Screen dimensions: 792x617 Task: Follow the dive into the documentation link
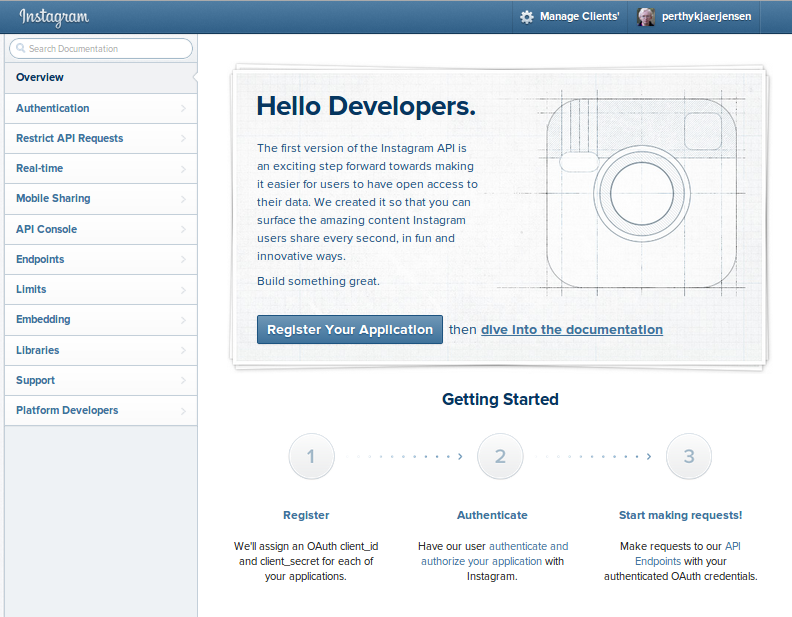[572, 330]
